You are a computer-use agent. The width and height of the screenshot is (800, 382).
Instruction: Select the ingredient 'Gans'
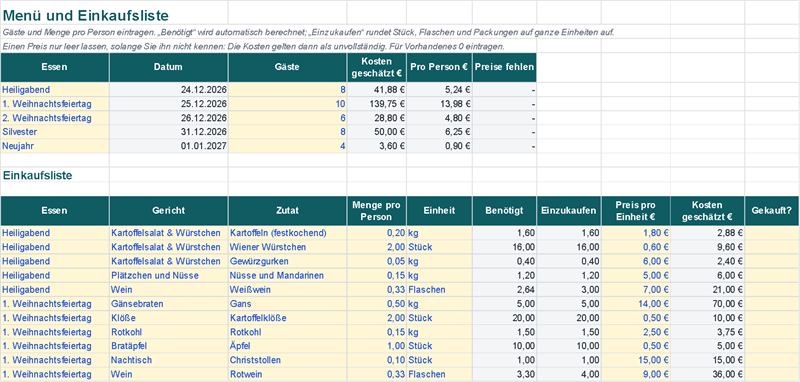287,304
